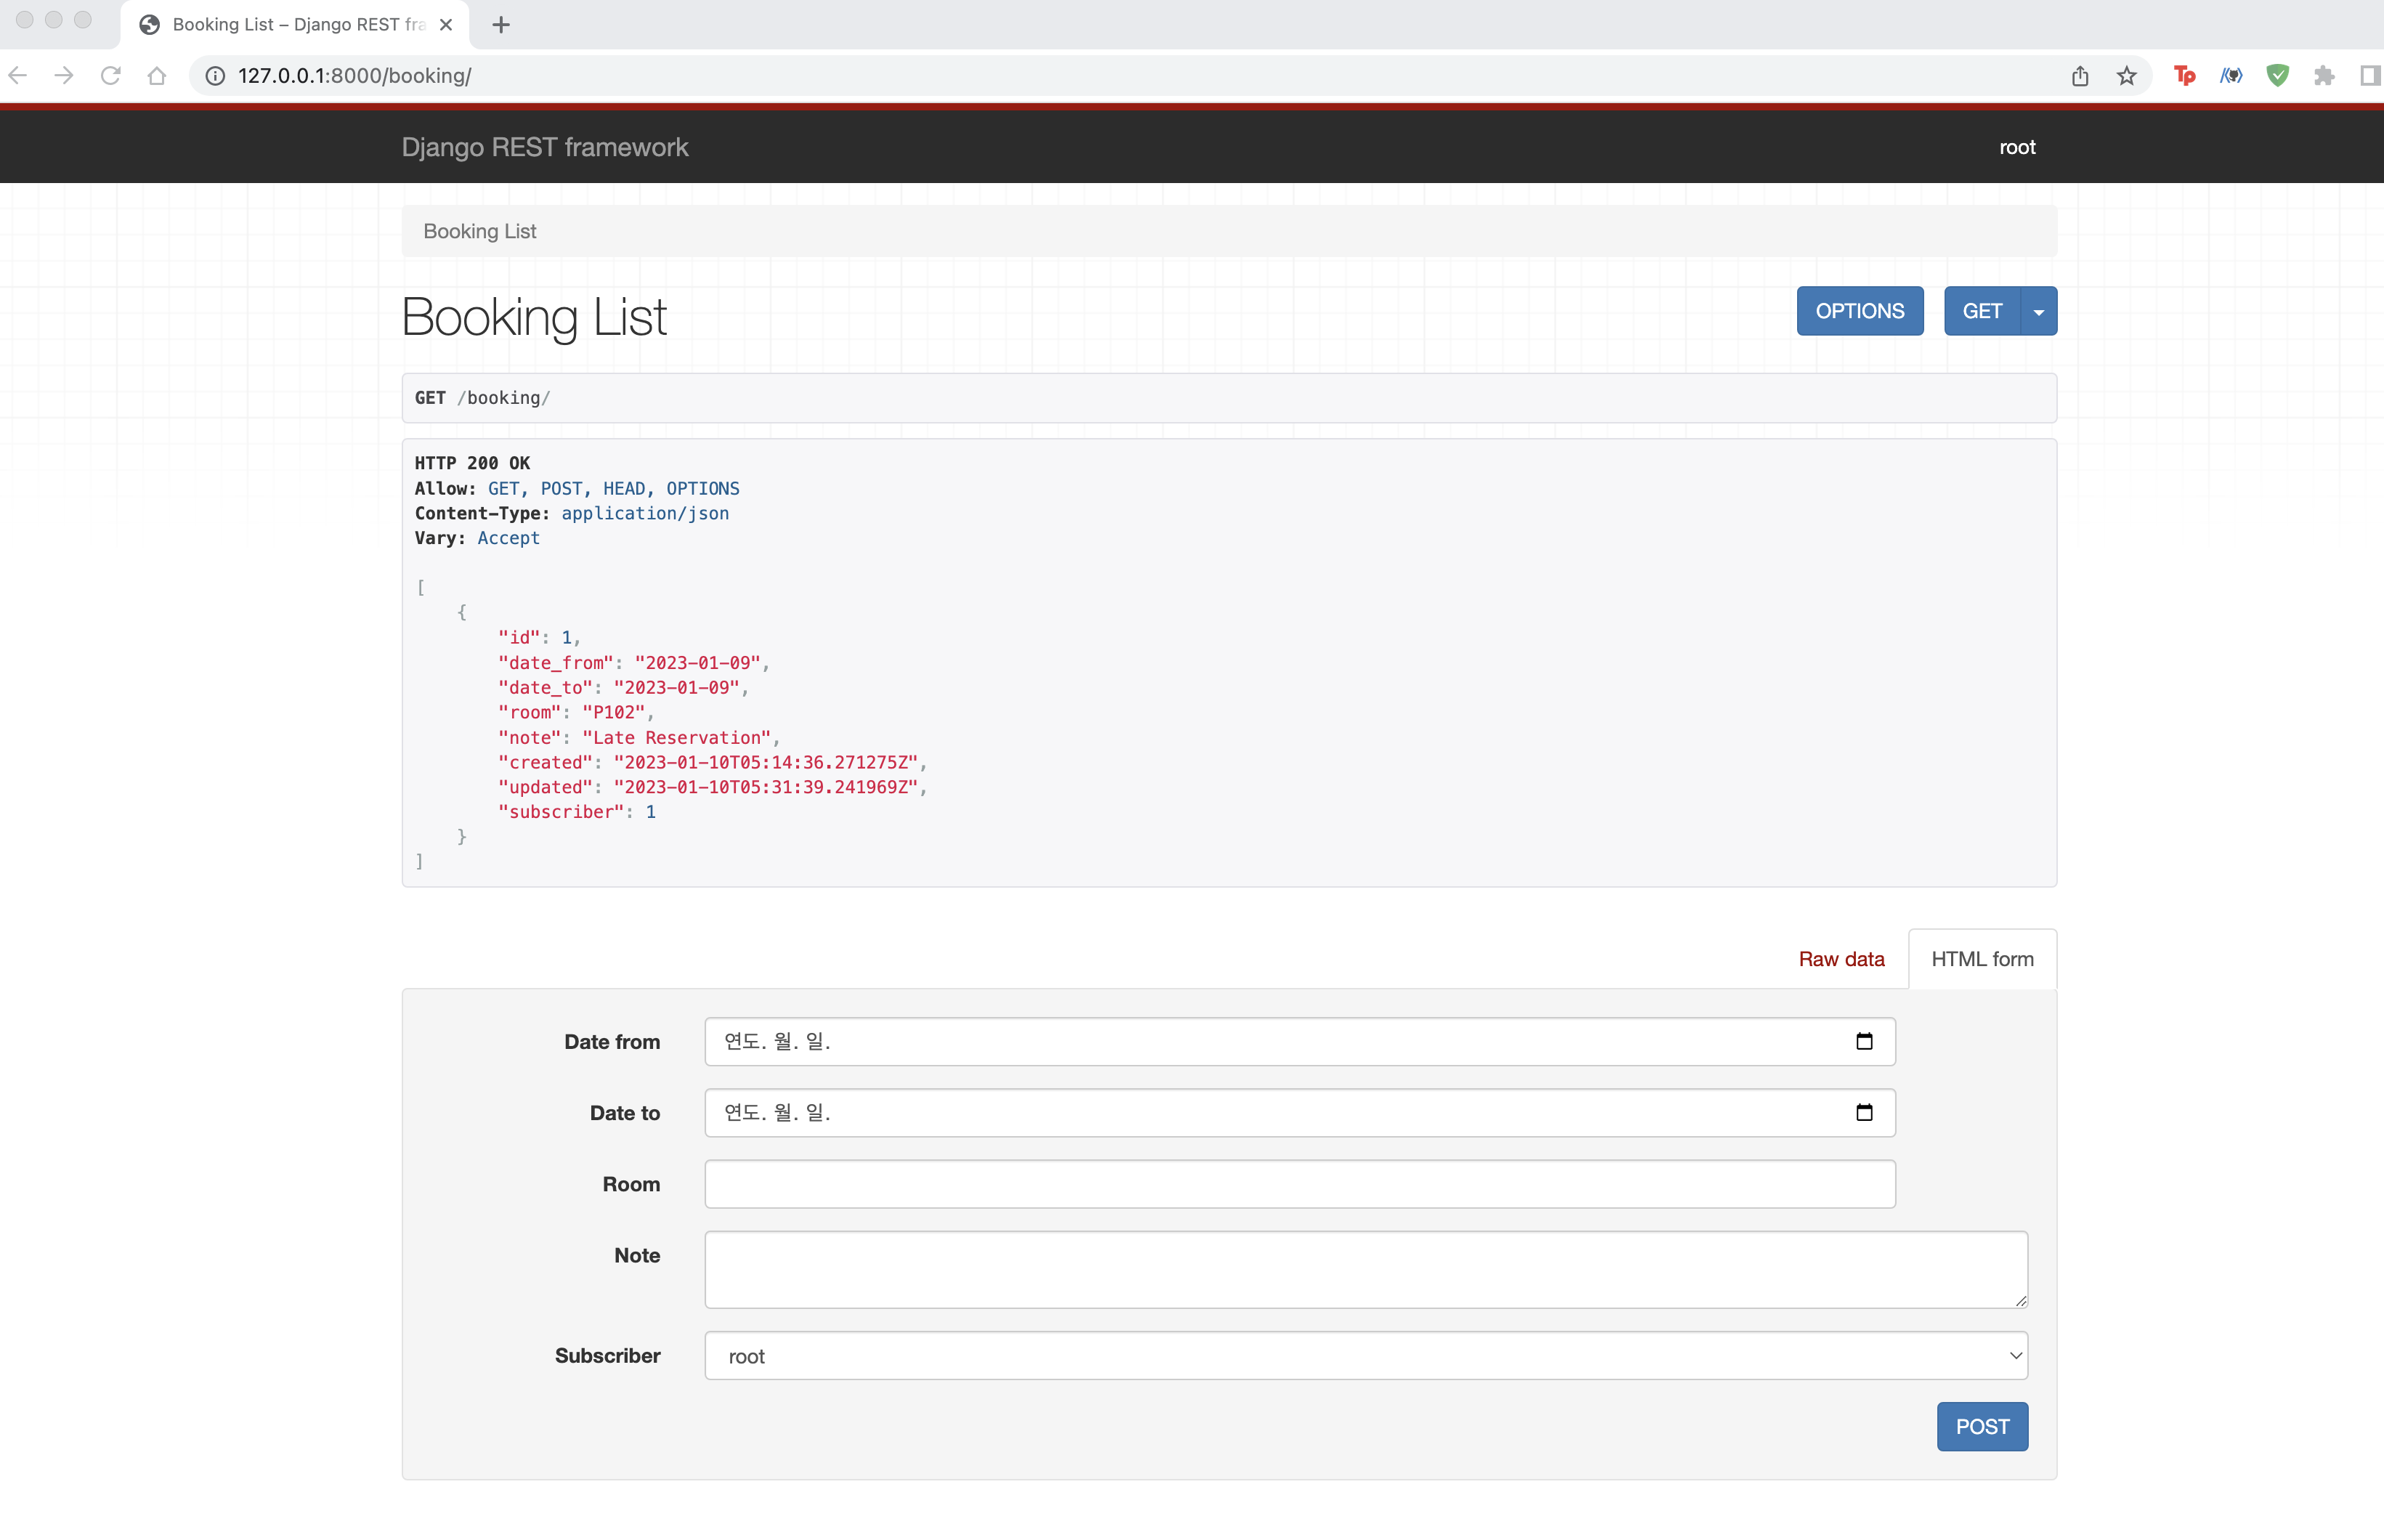Screen dimensions: 2384x1540
Task: Open Date from calendar picker icon
Action: (x=1864, y=1042)
